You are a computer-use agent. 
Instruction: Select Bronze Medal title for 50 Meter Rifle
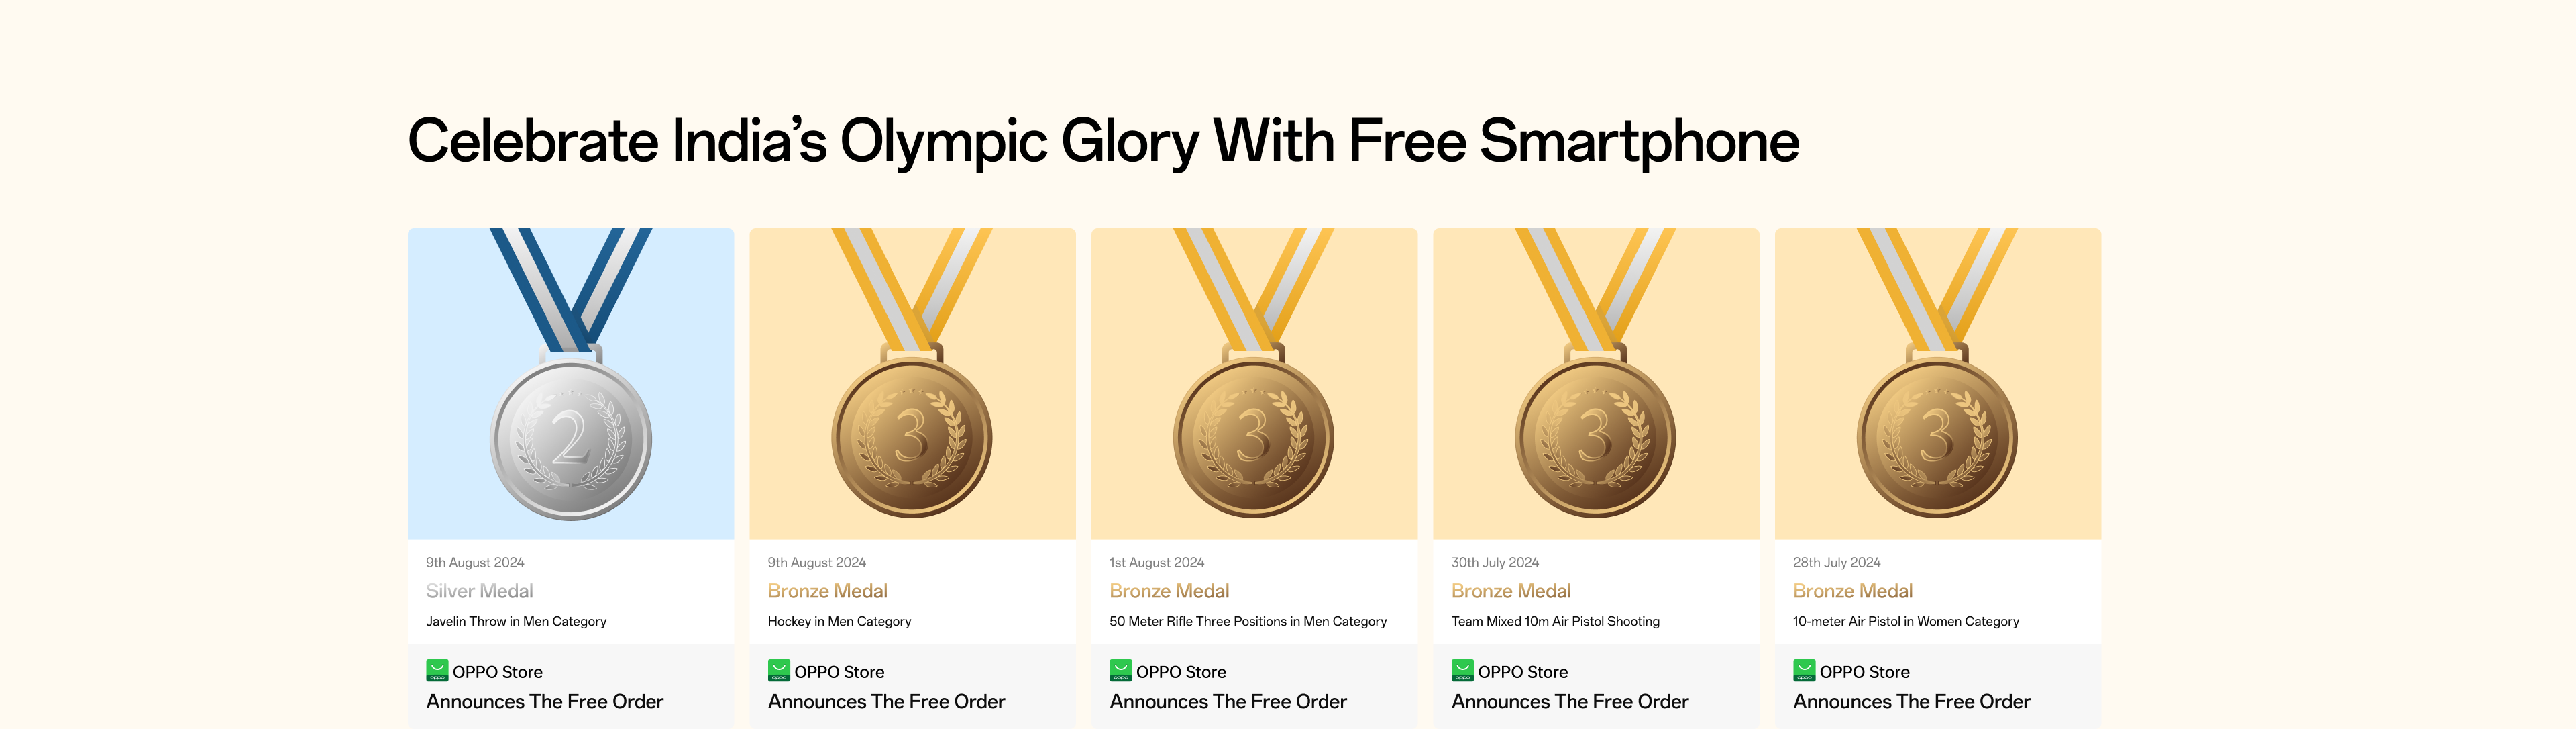1169,591
